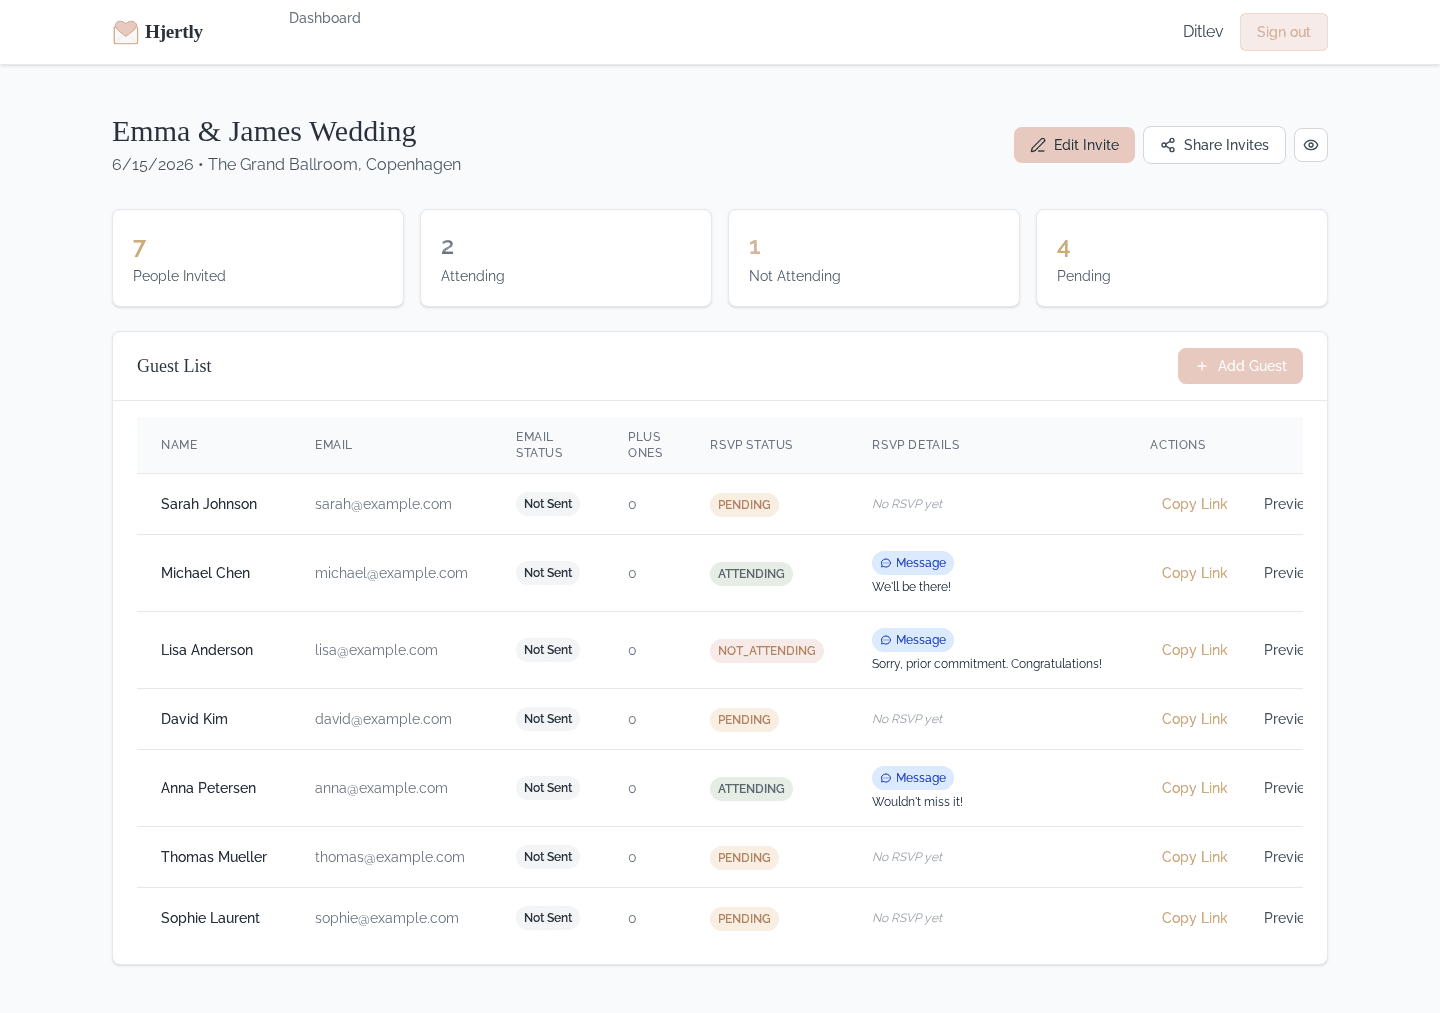Click Anna Petersen's message bubble icon
Screen dimensions: 1440x1013
click(x=886, y=778)
